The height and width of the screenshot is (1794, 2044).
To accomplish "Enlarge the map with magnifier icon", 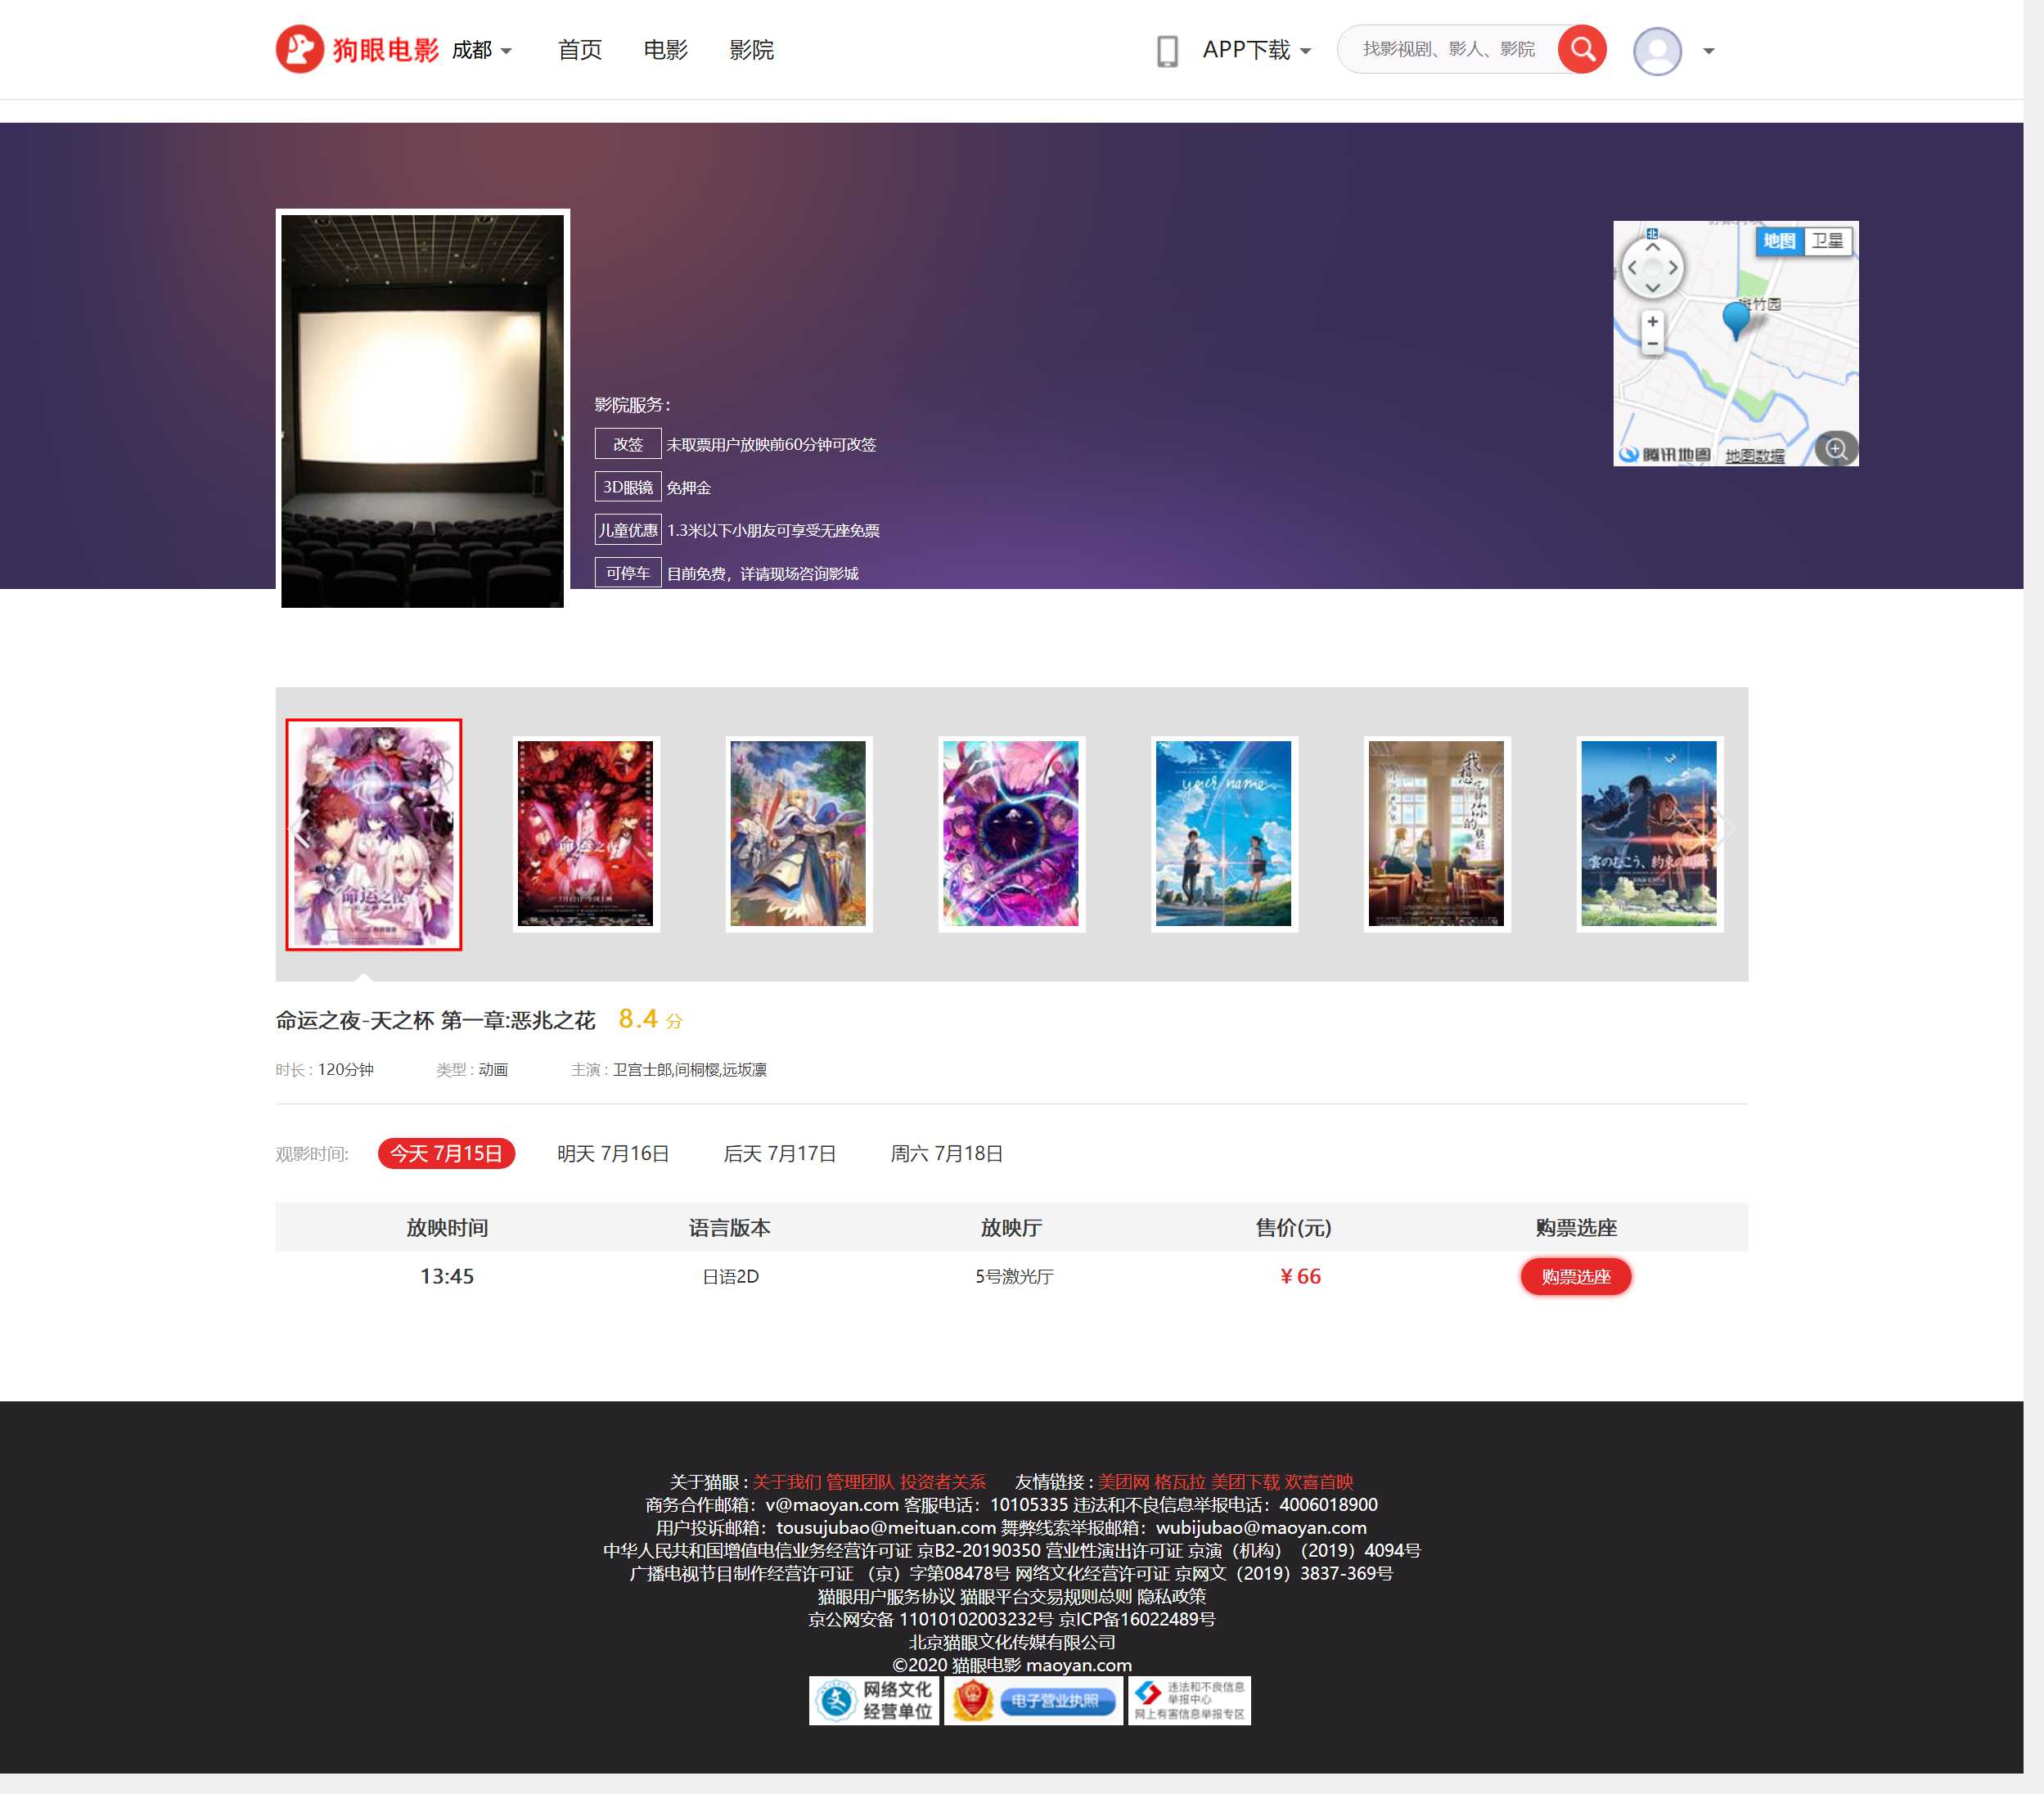I will [1836, 449].
